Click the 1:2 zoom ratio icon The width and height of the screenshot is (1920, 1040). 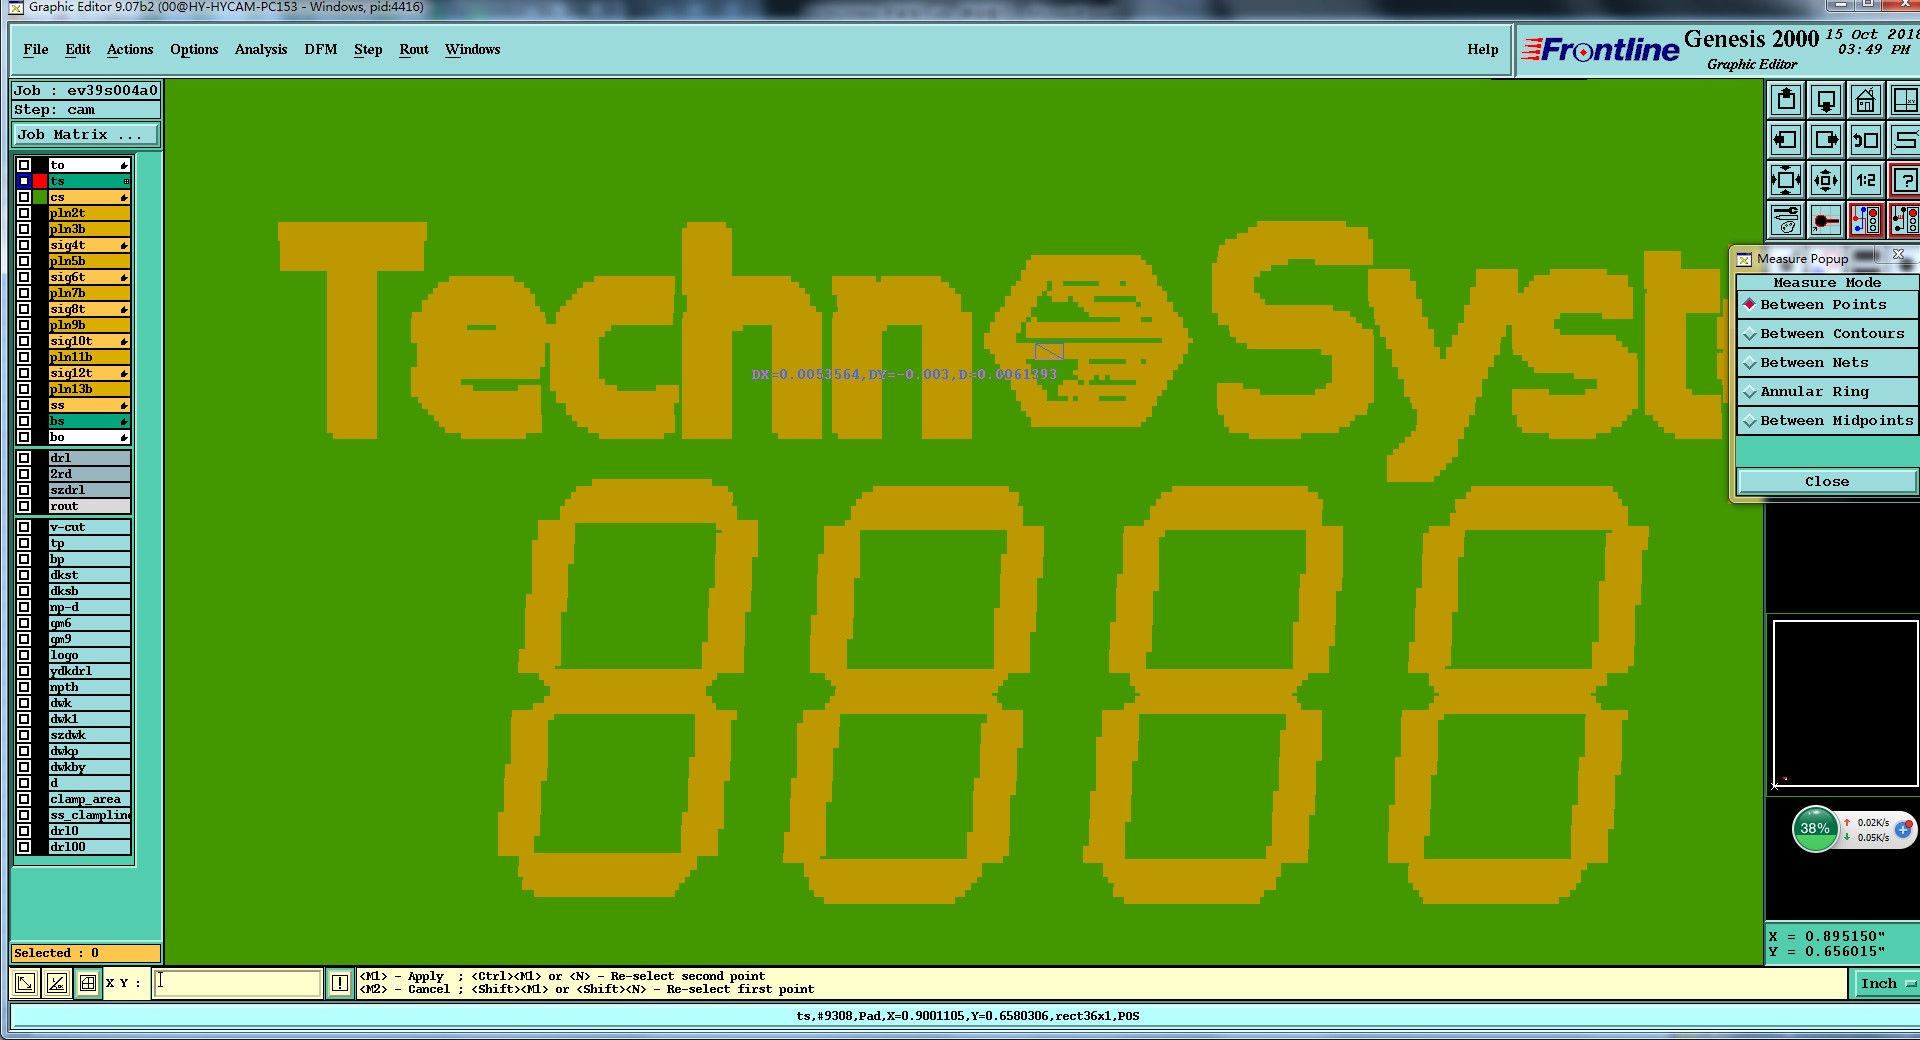point(1866,181)
